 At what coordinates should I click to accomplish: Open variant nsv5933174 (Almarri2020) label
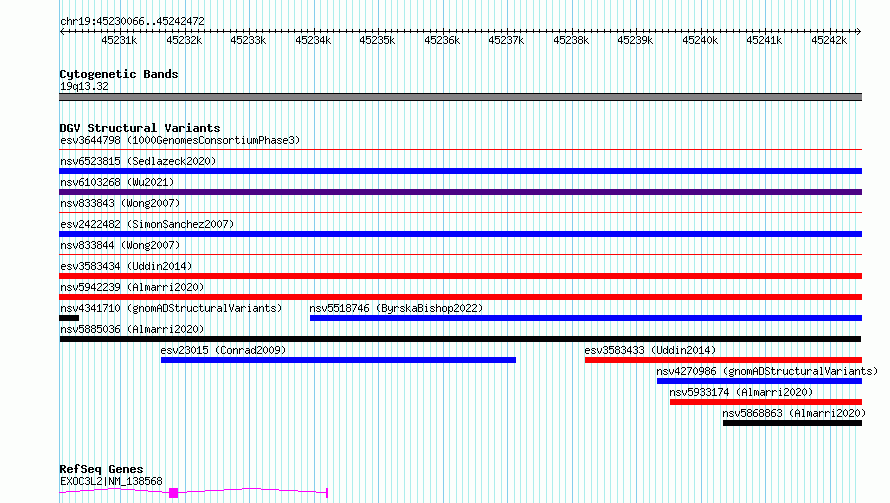741,392
